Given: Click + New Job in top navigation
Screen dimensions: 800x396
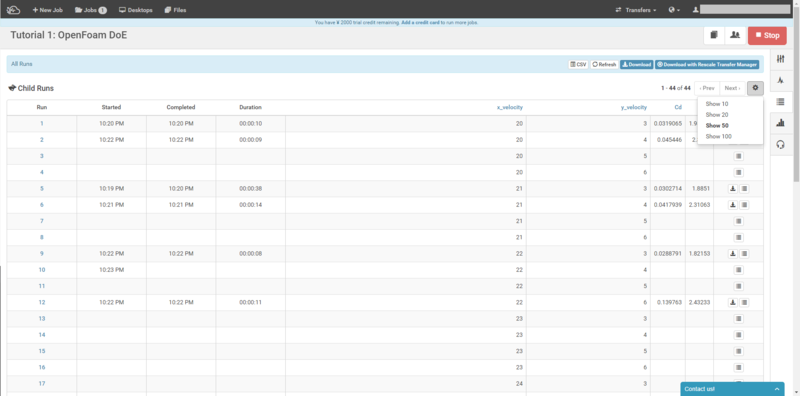Looking at the screenshot, I should (x=48, y=10).
